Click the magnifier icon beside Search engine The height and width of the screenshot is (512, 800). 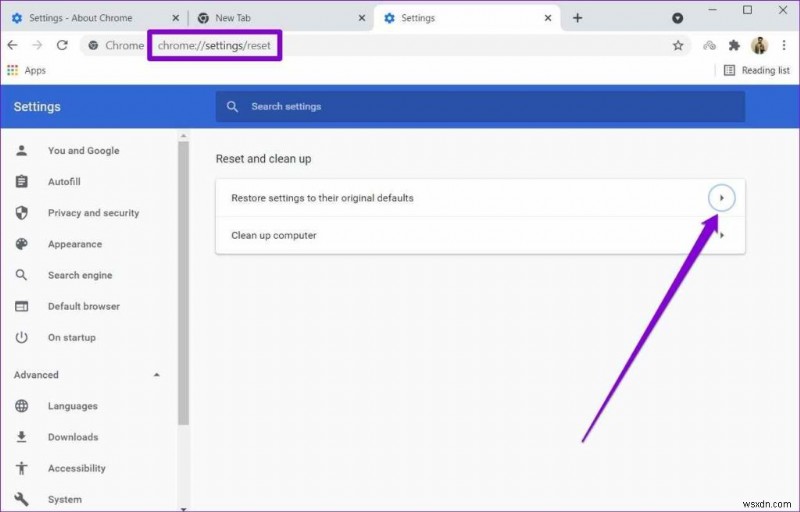pyautogui.click(x=21, y=275)
